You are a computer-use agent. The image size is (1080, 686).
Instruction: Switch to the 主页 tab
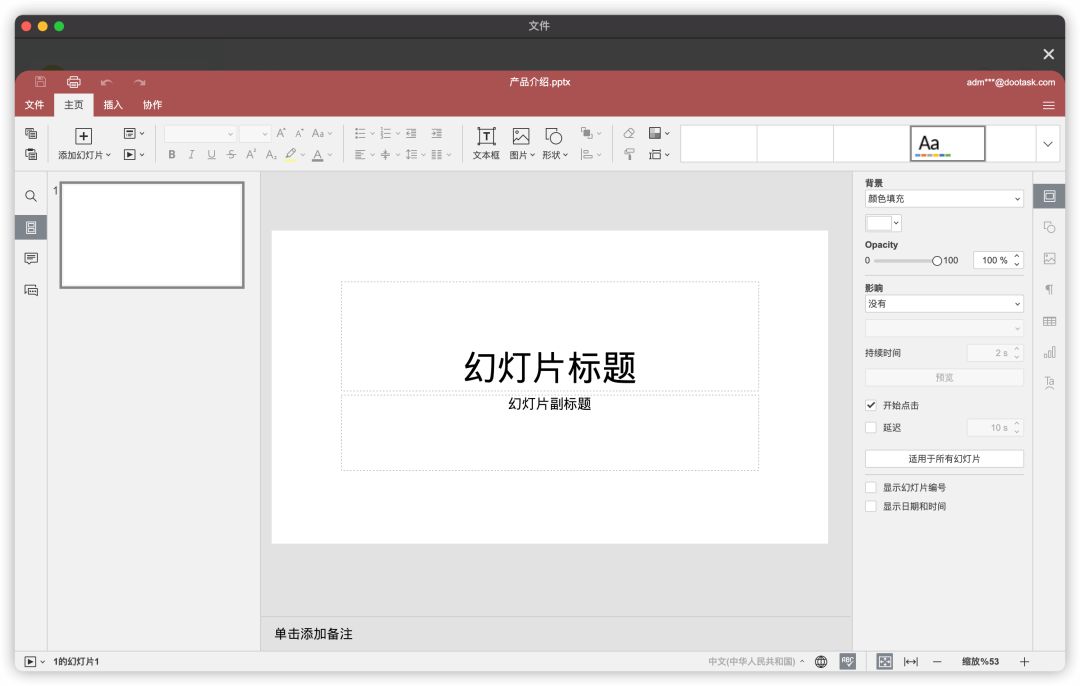[74, 105]
